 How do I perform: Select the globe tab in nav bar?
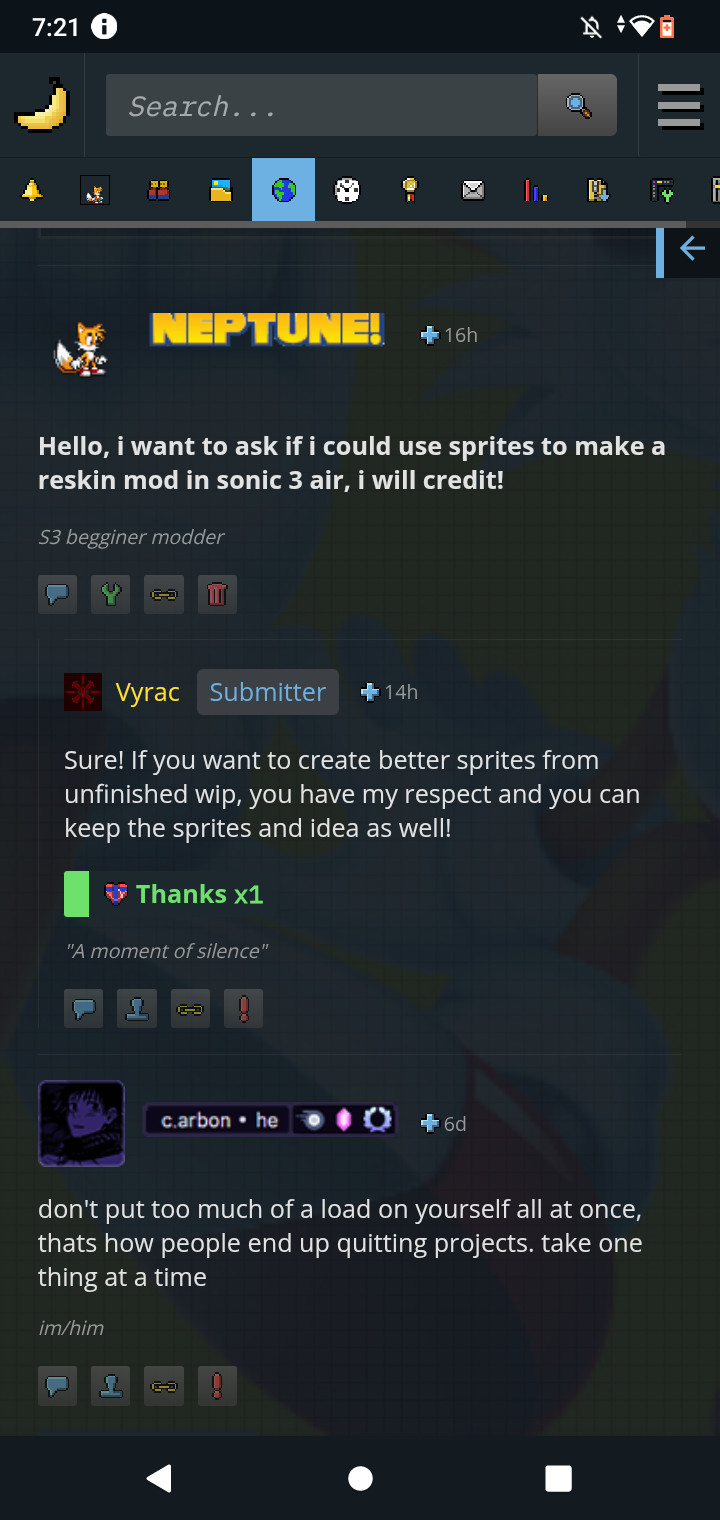(x=284, y=189)
